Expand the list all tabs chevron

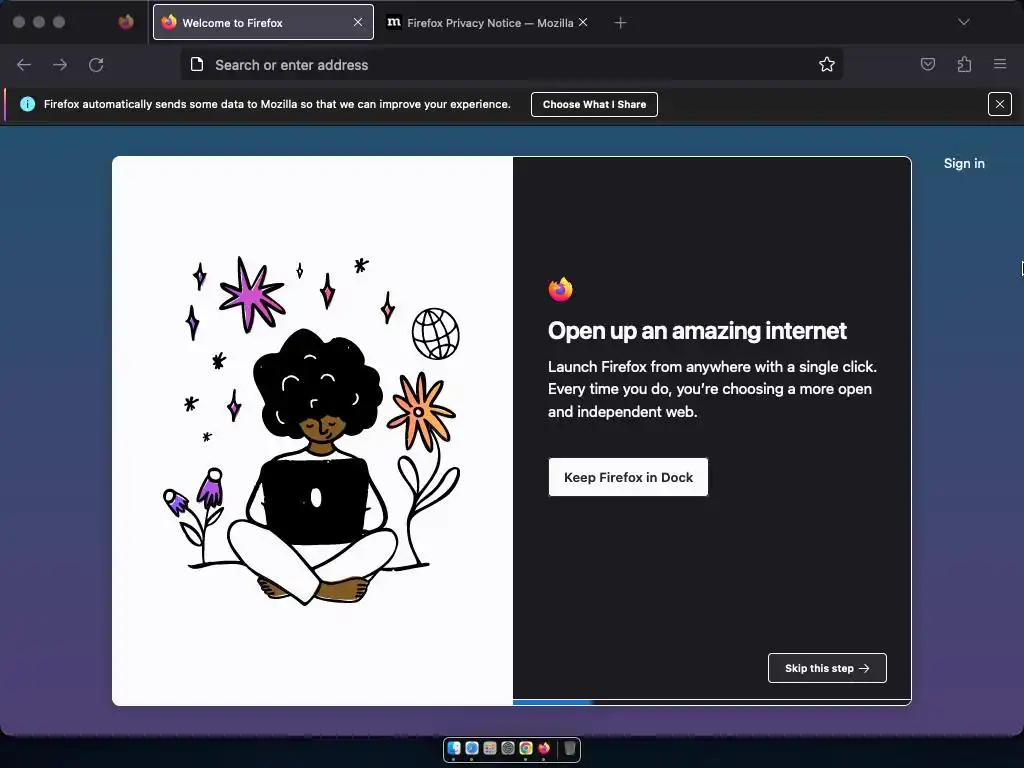click(x=963, y=22)
